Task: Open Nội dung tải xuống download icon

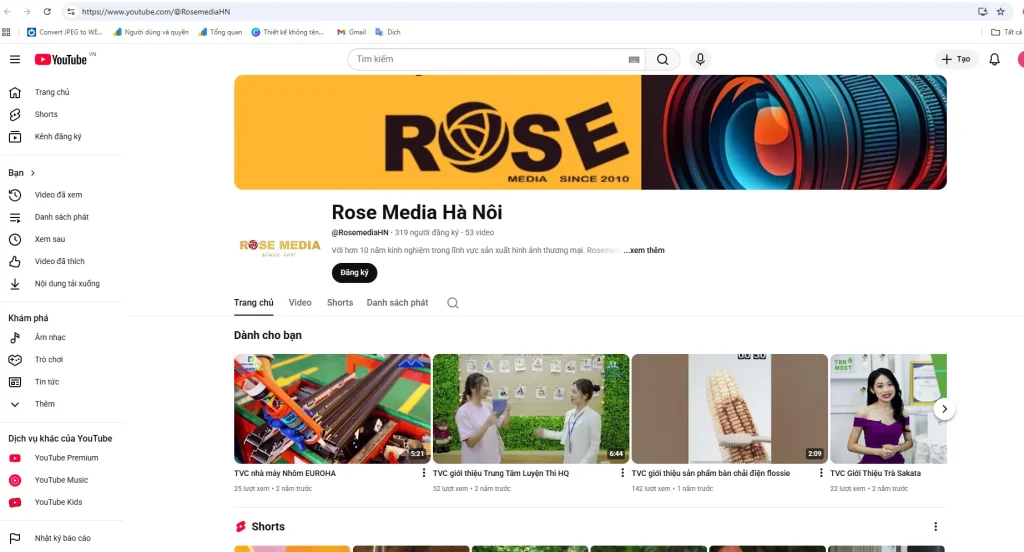Action: click(x=15, y=284)
